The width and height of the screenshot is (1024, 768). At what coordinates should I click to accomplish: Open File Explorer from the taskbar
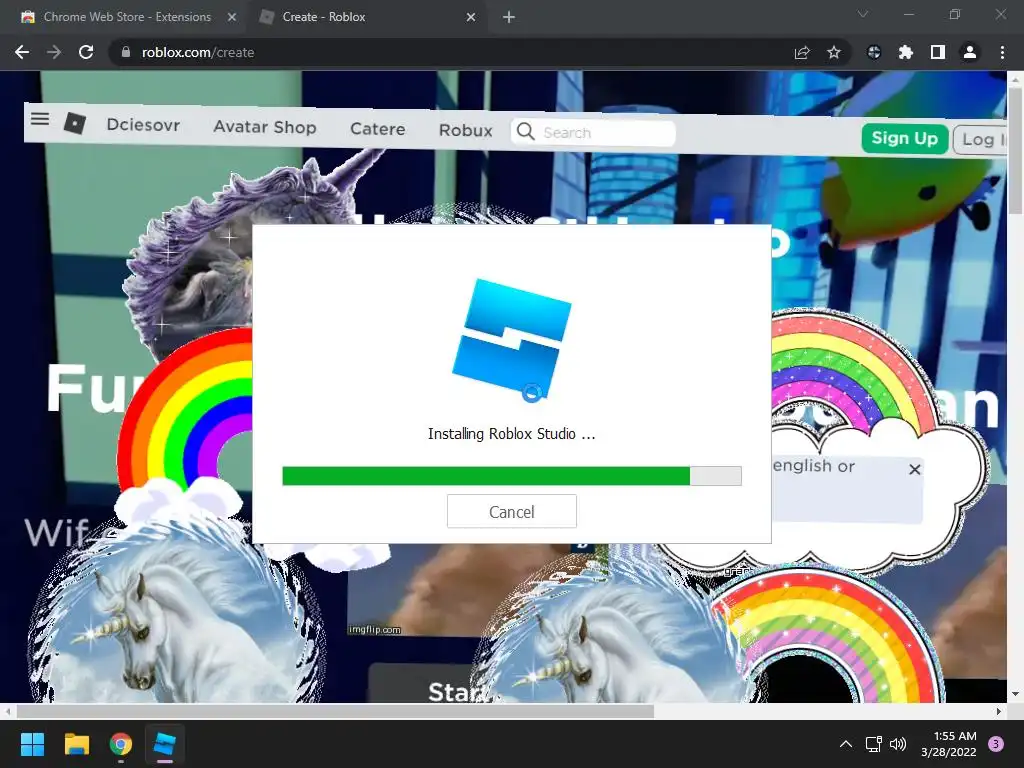(x=76, y=744)
